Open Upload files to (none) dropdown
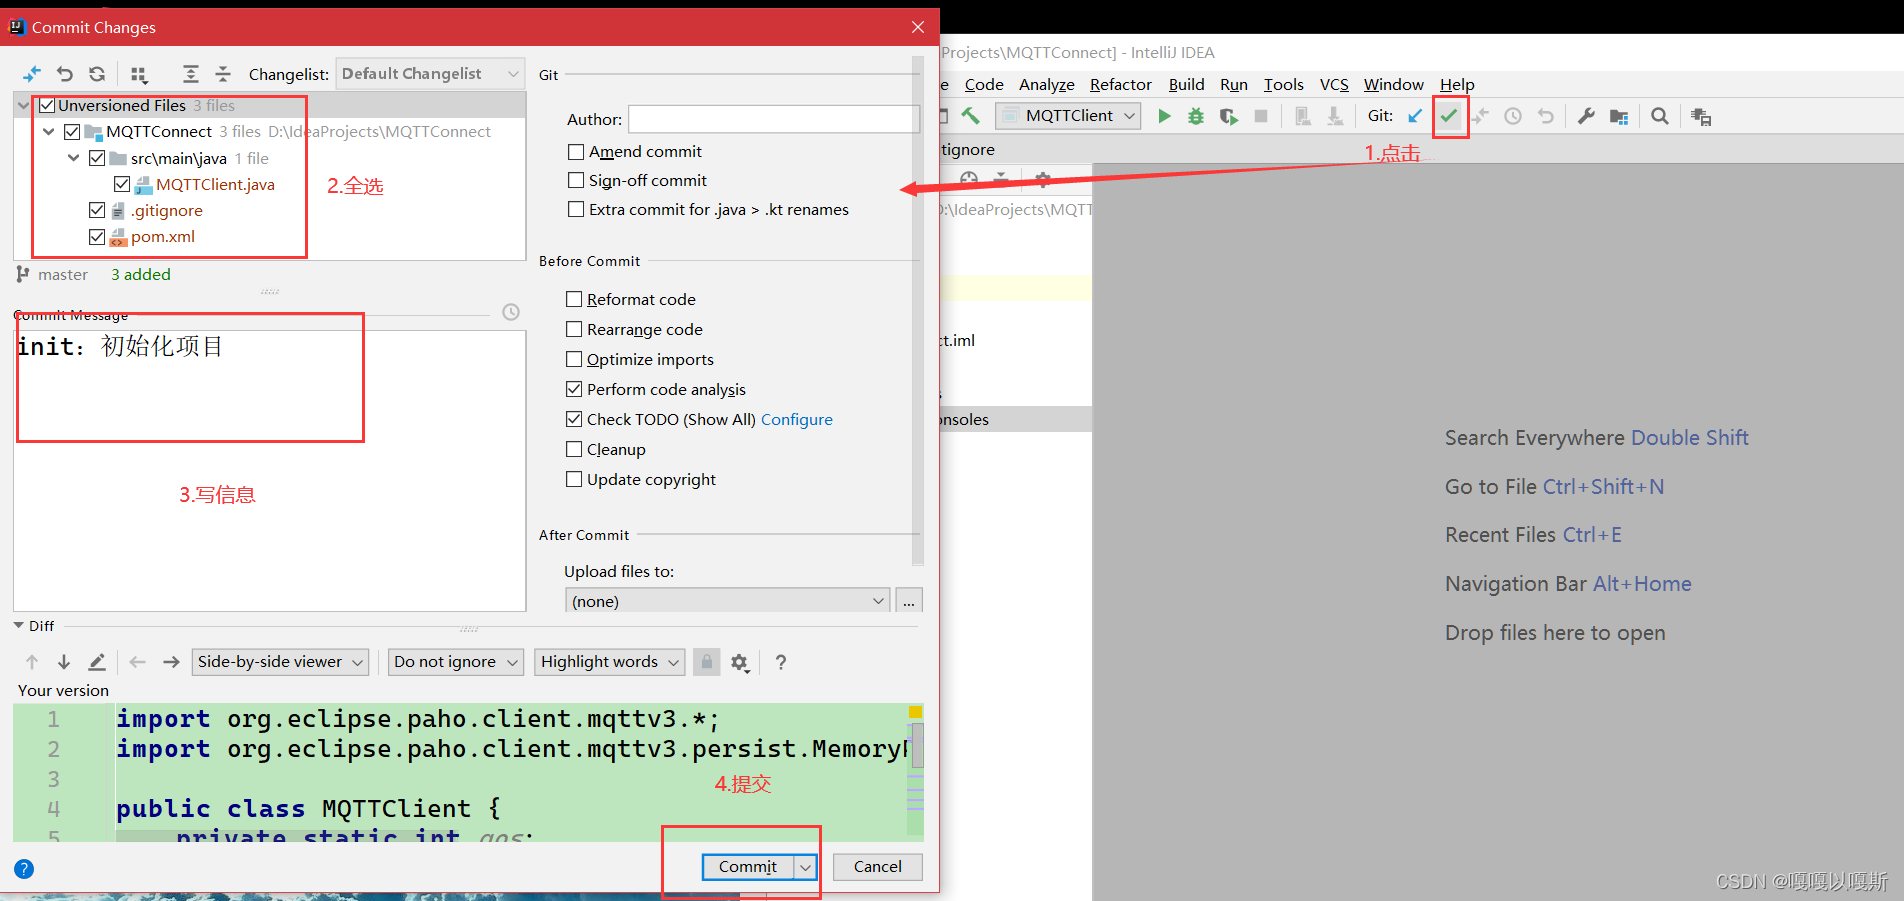The width and height of the screenshot is (1904, 901). [x=727, y=601]
